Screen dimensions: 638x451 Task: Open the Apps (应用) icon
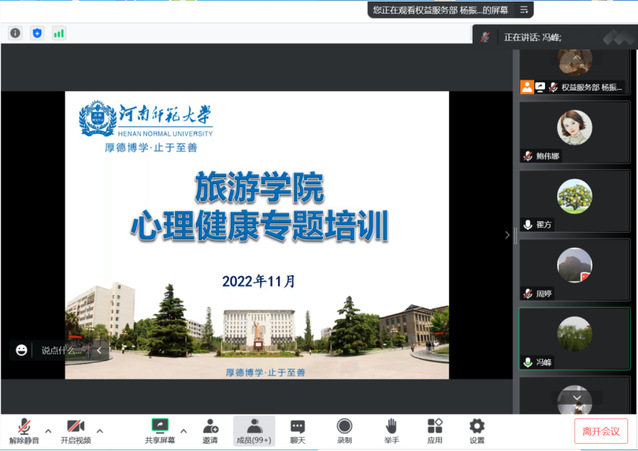[434, 431]
